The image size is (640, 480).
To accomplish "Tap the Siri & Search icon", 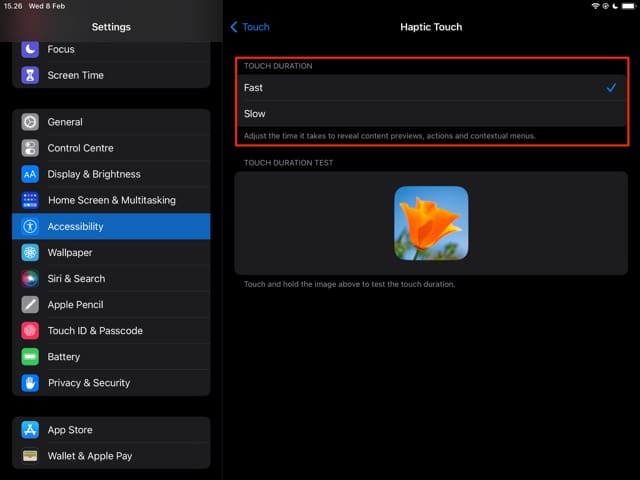I will pyautogui.click(x=30, y=279).
